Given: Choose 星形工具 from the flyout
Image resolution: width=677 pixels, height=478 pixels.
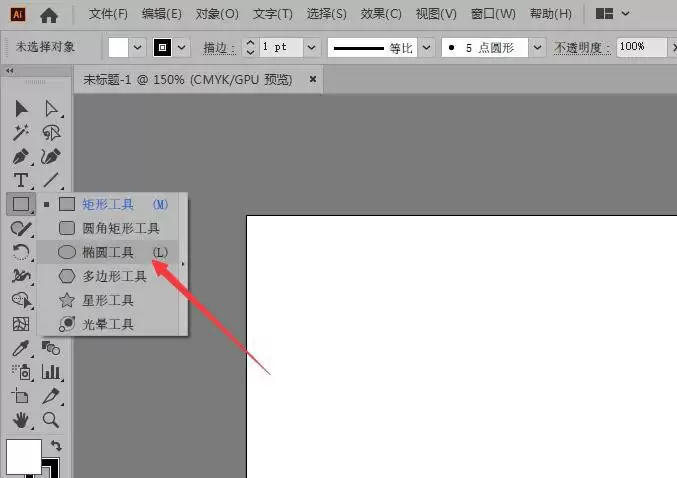Looking at the screenshot, I should [x=108, y=300].
